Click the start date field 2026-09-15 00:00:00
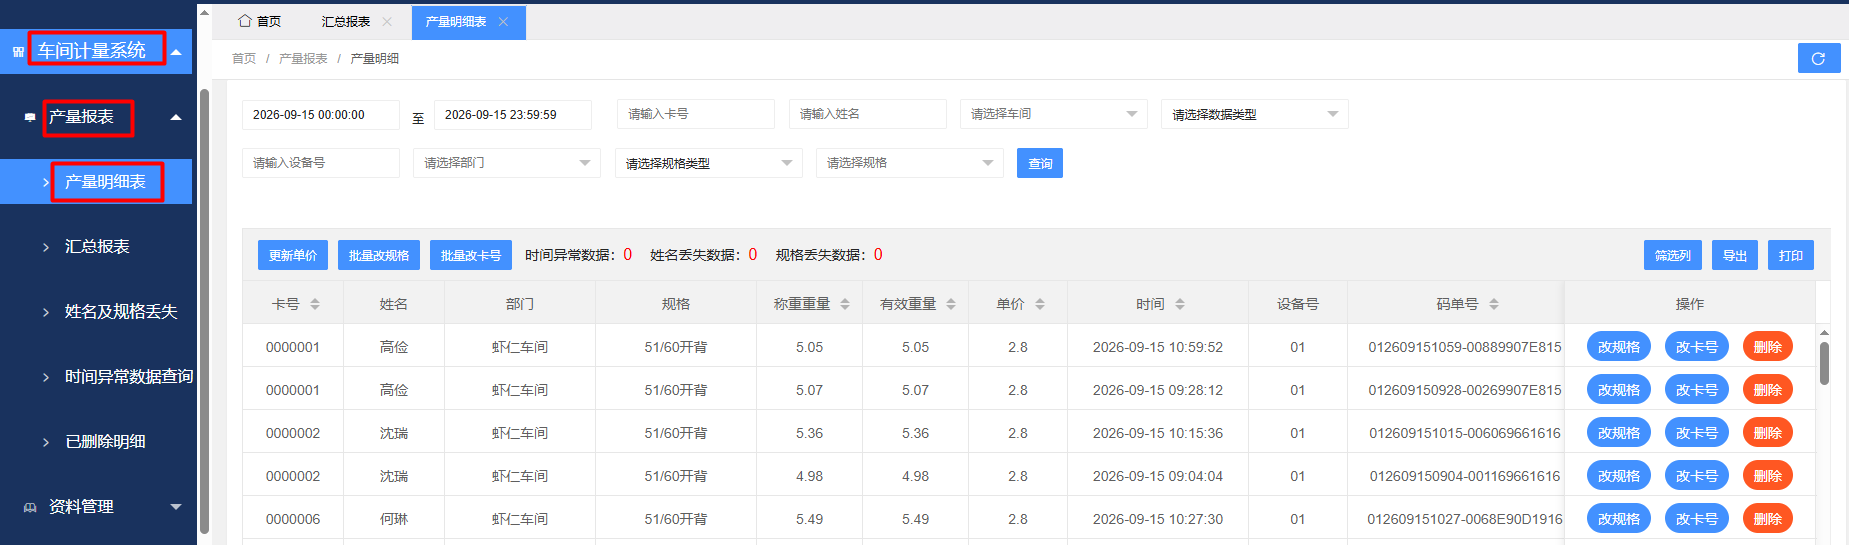 [x=321, y=114]
